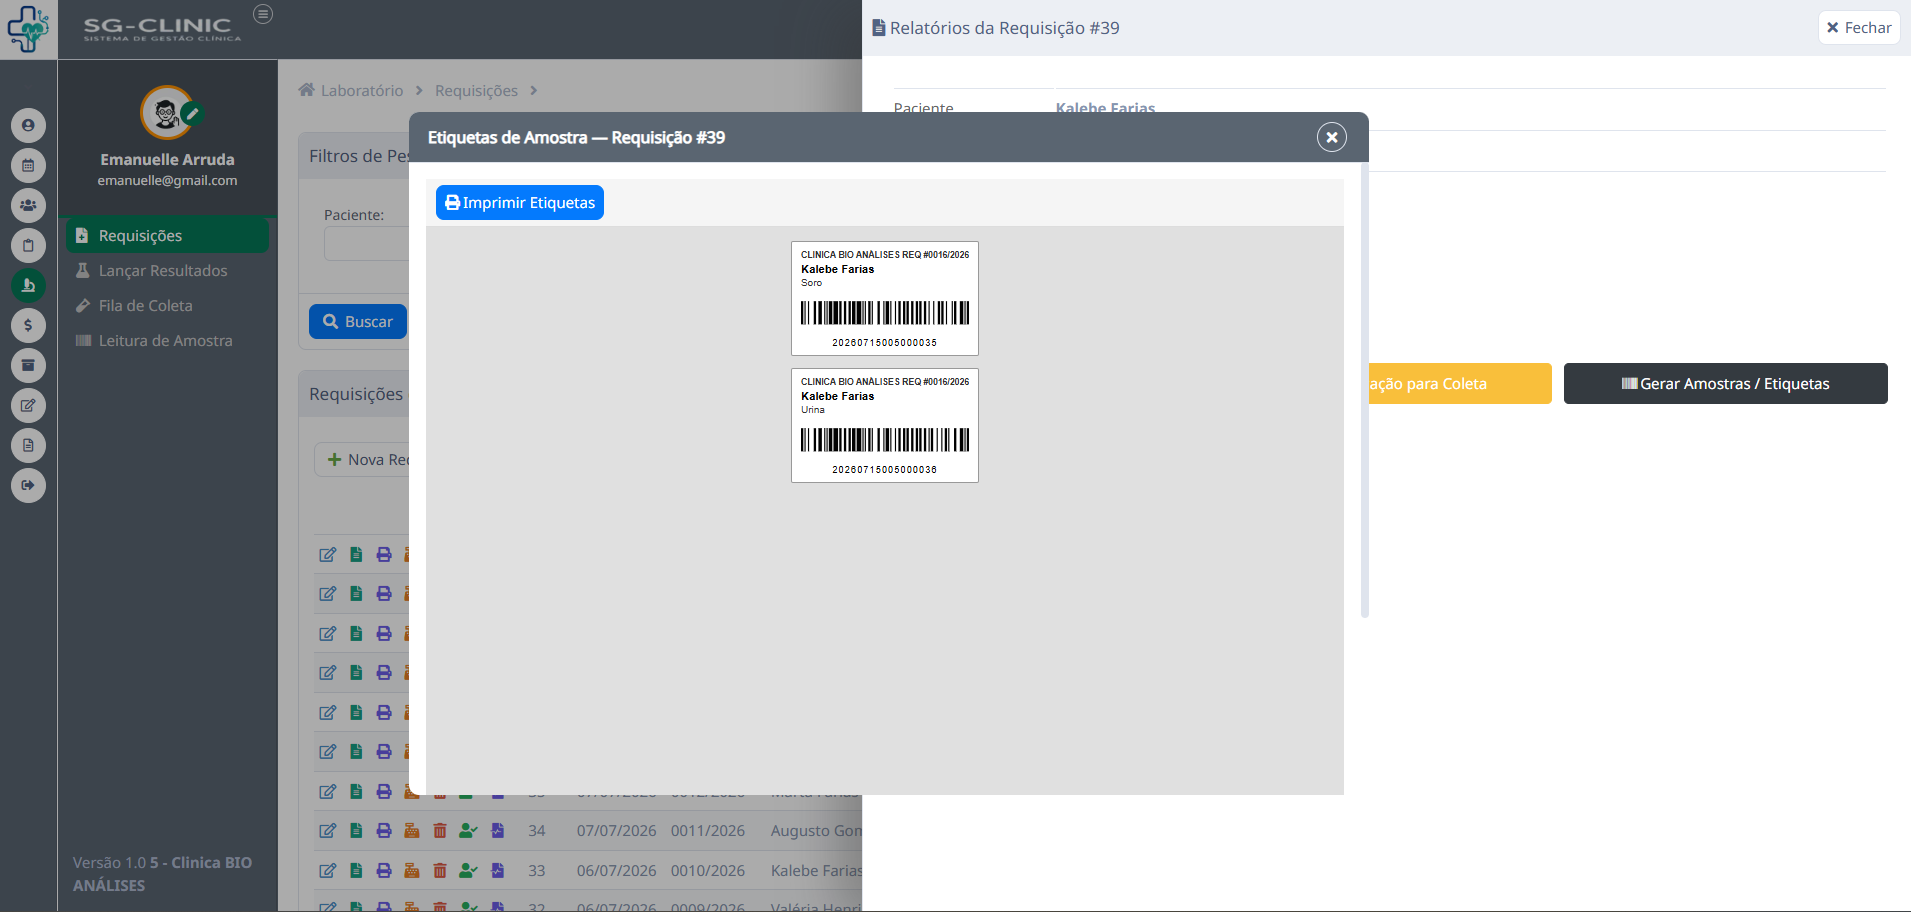
Task: Click Kalebe Farias in requisition row 33
Action: click(816, 871)
